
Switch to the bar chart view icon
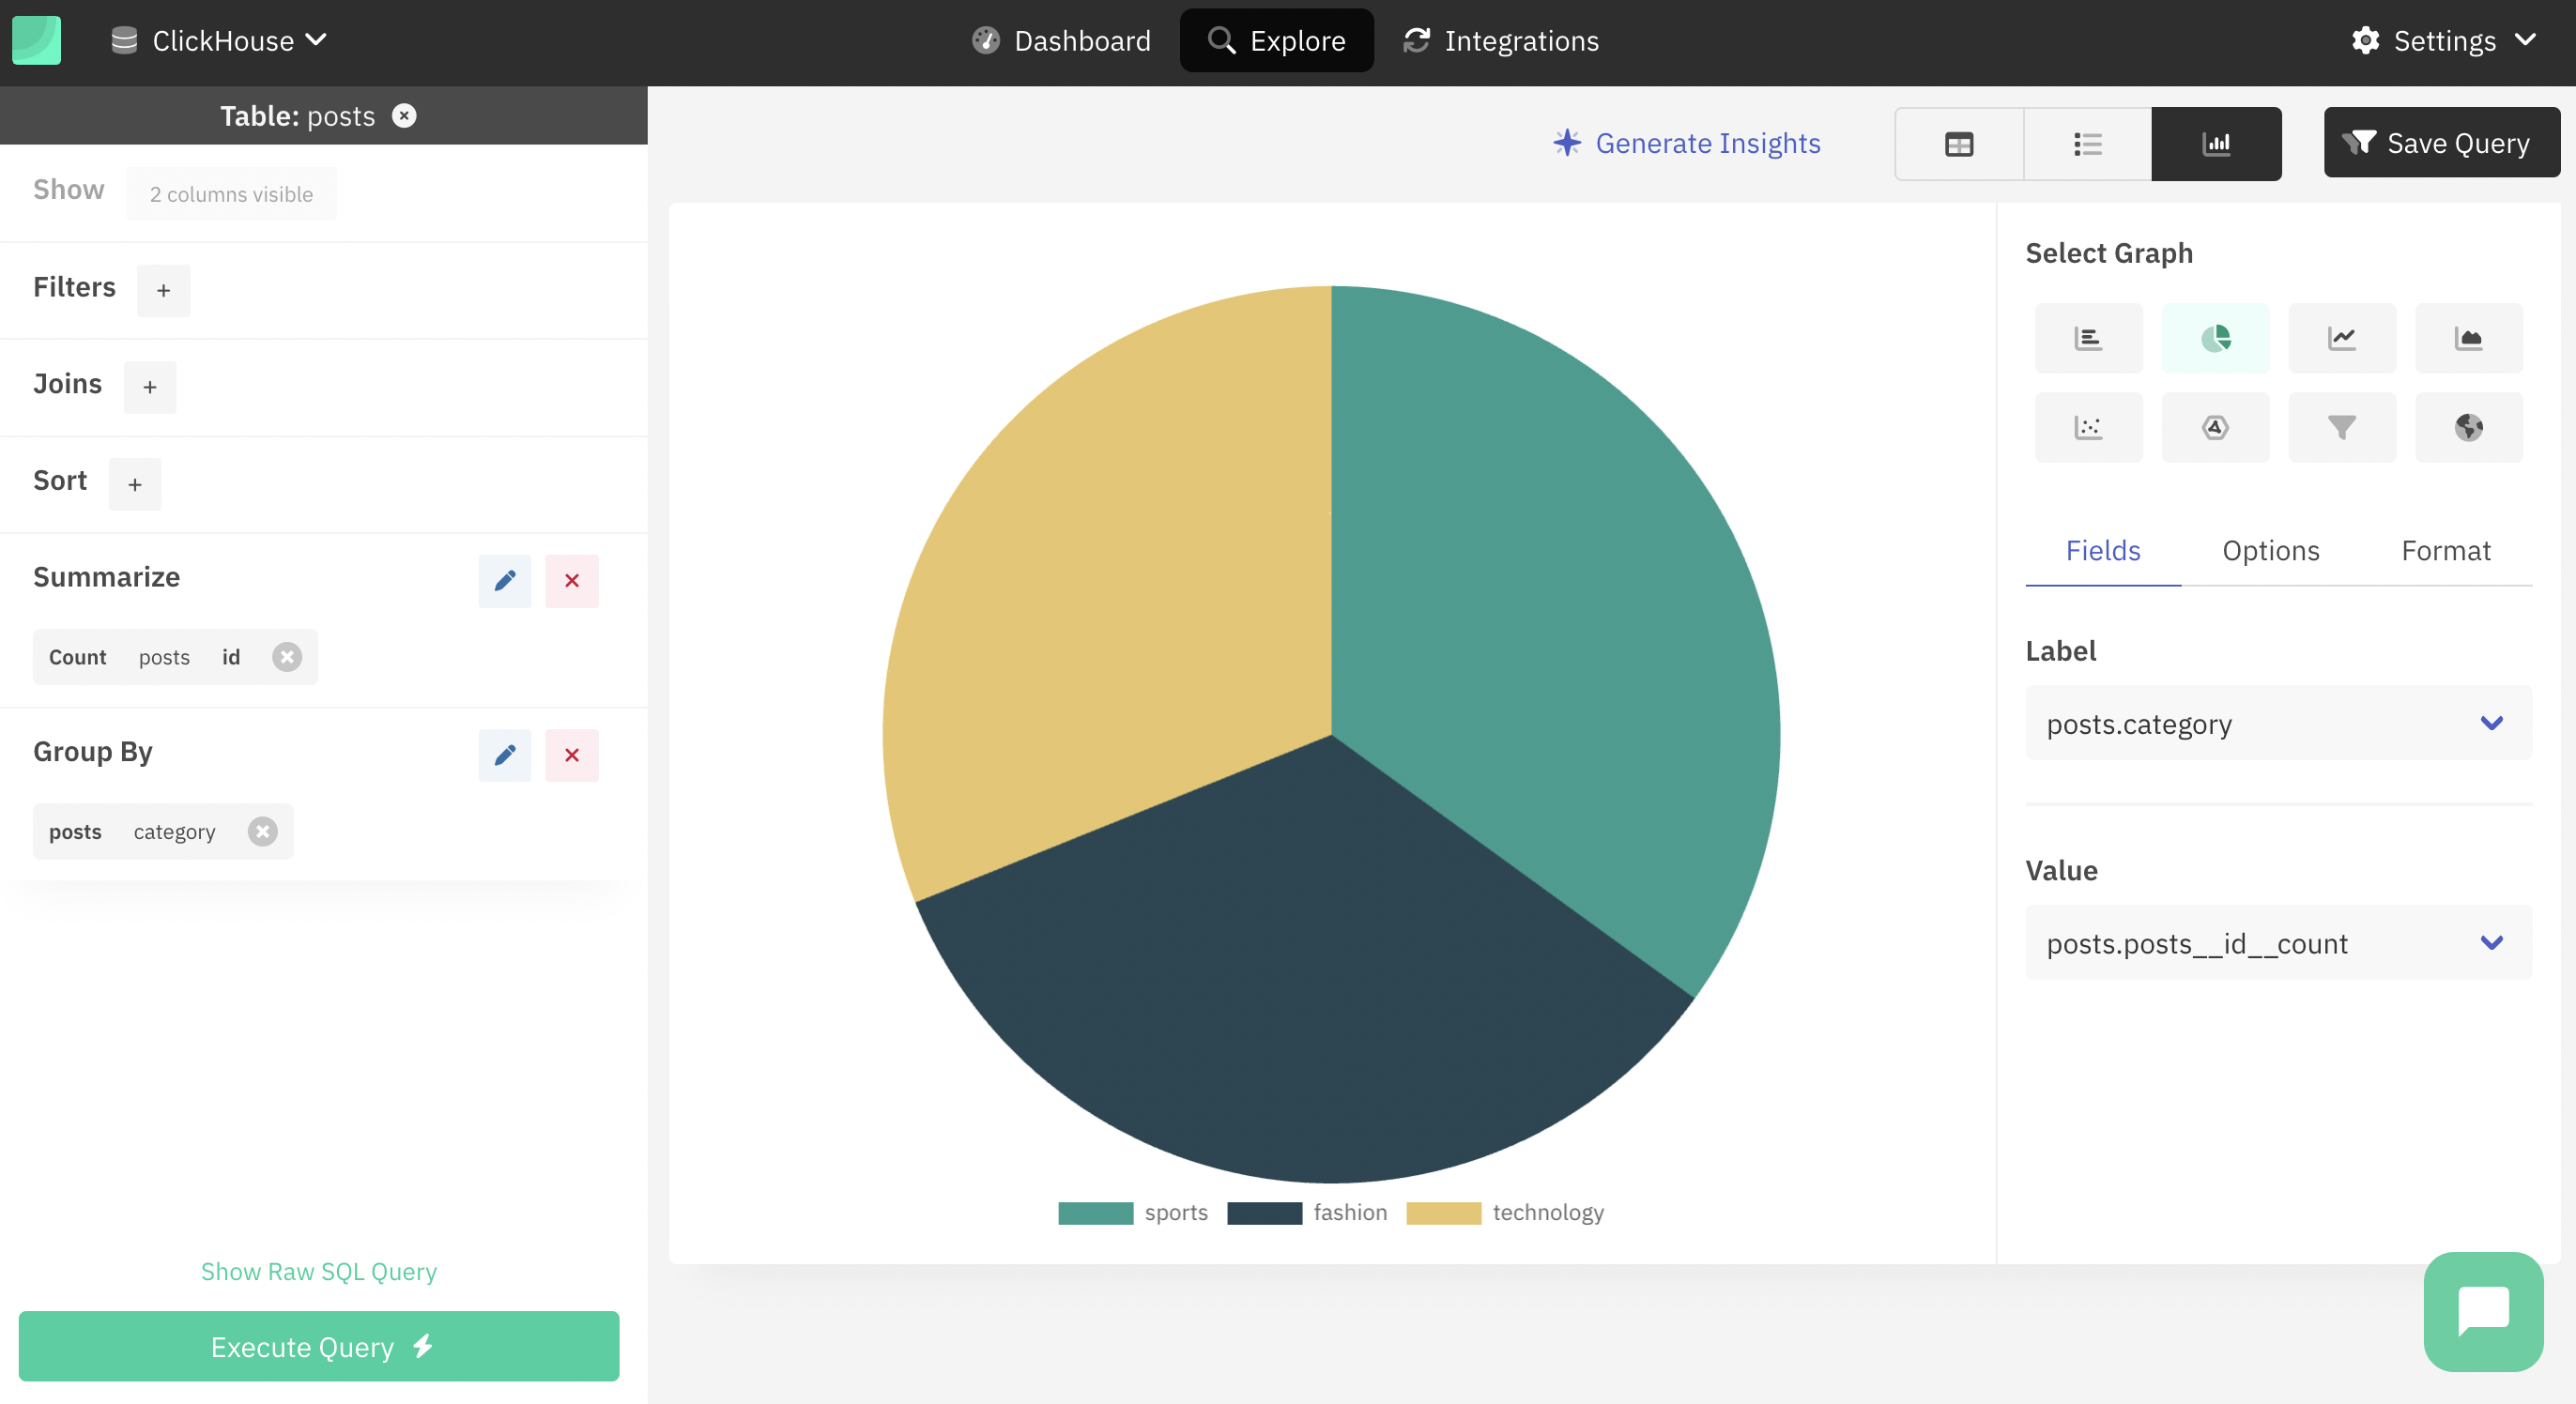(x=2089, y=337)
